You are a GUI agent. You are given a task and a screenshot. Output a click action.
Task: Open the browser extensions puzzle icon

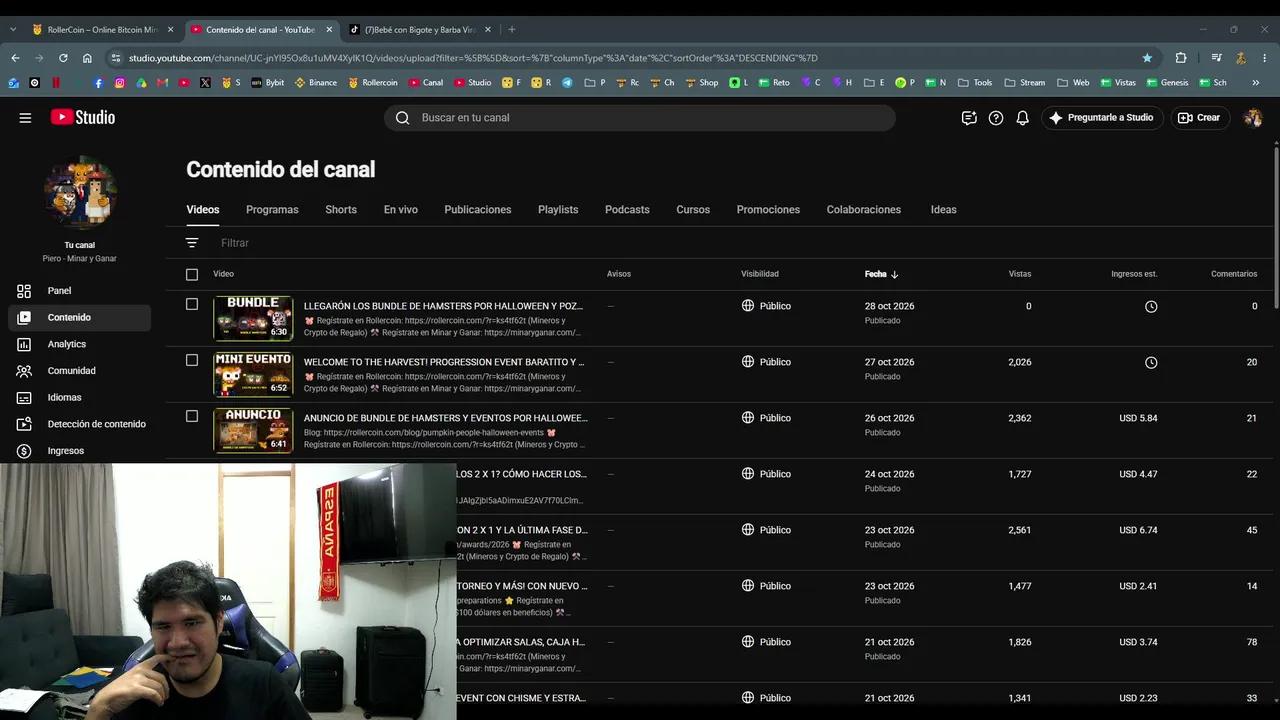(1181, 58)
